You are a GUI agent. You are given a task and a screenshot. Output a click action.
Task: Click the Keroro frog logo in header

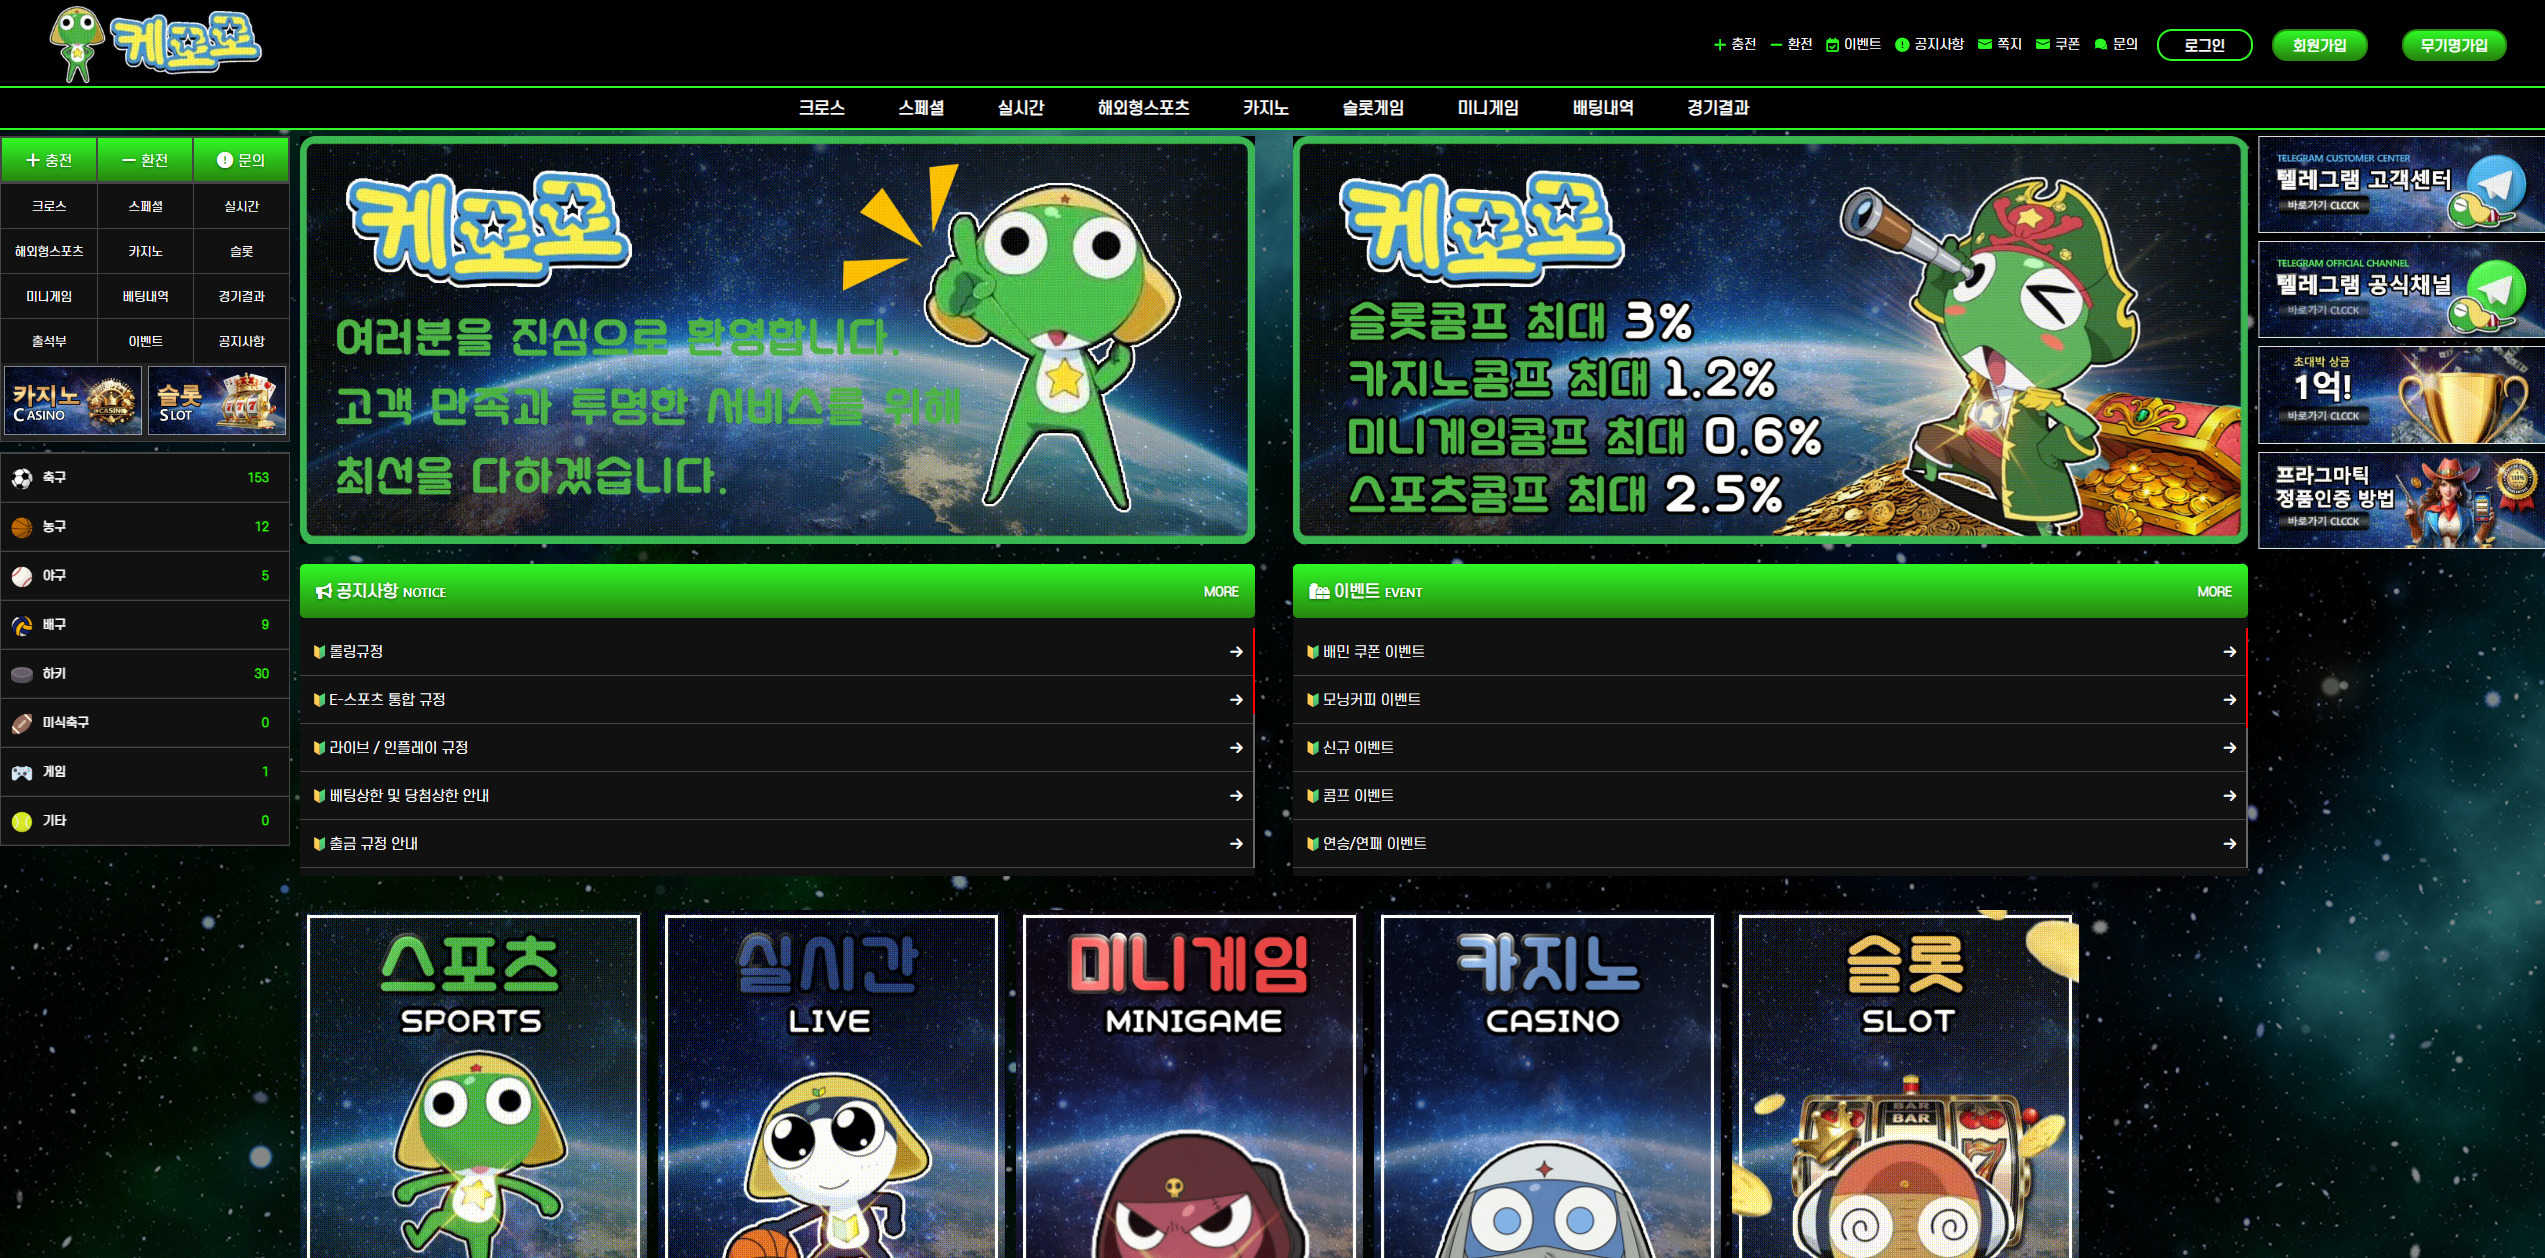[x=155, y=44]
